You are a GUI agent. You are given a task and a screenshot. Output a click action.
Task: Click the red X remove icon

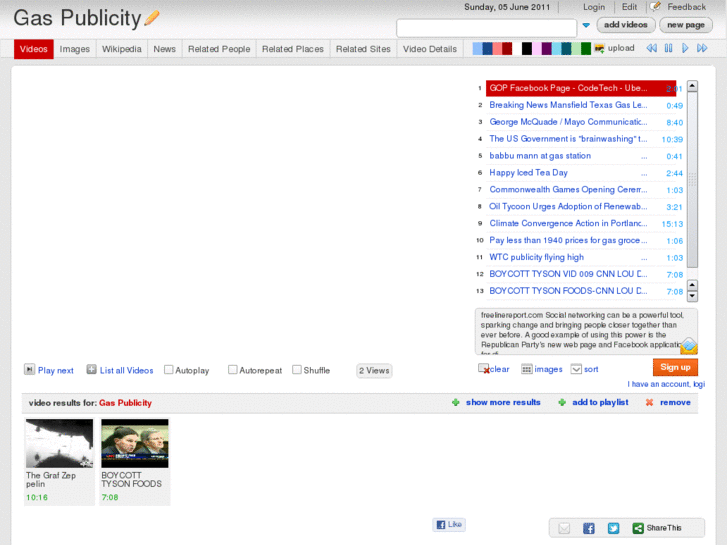coord(650,403)
